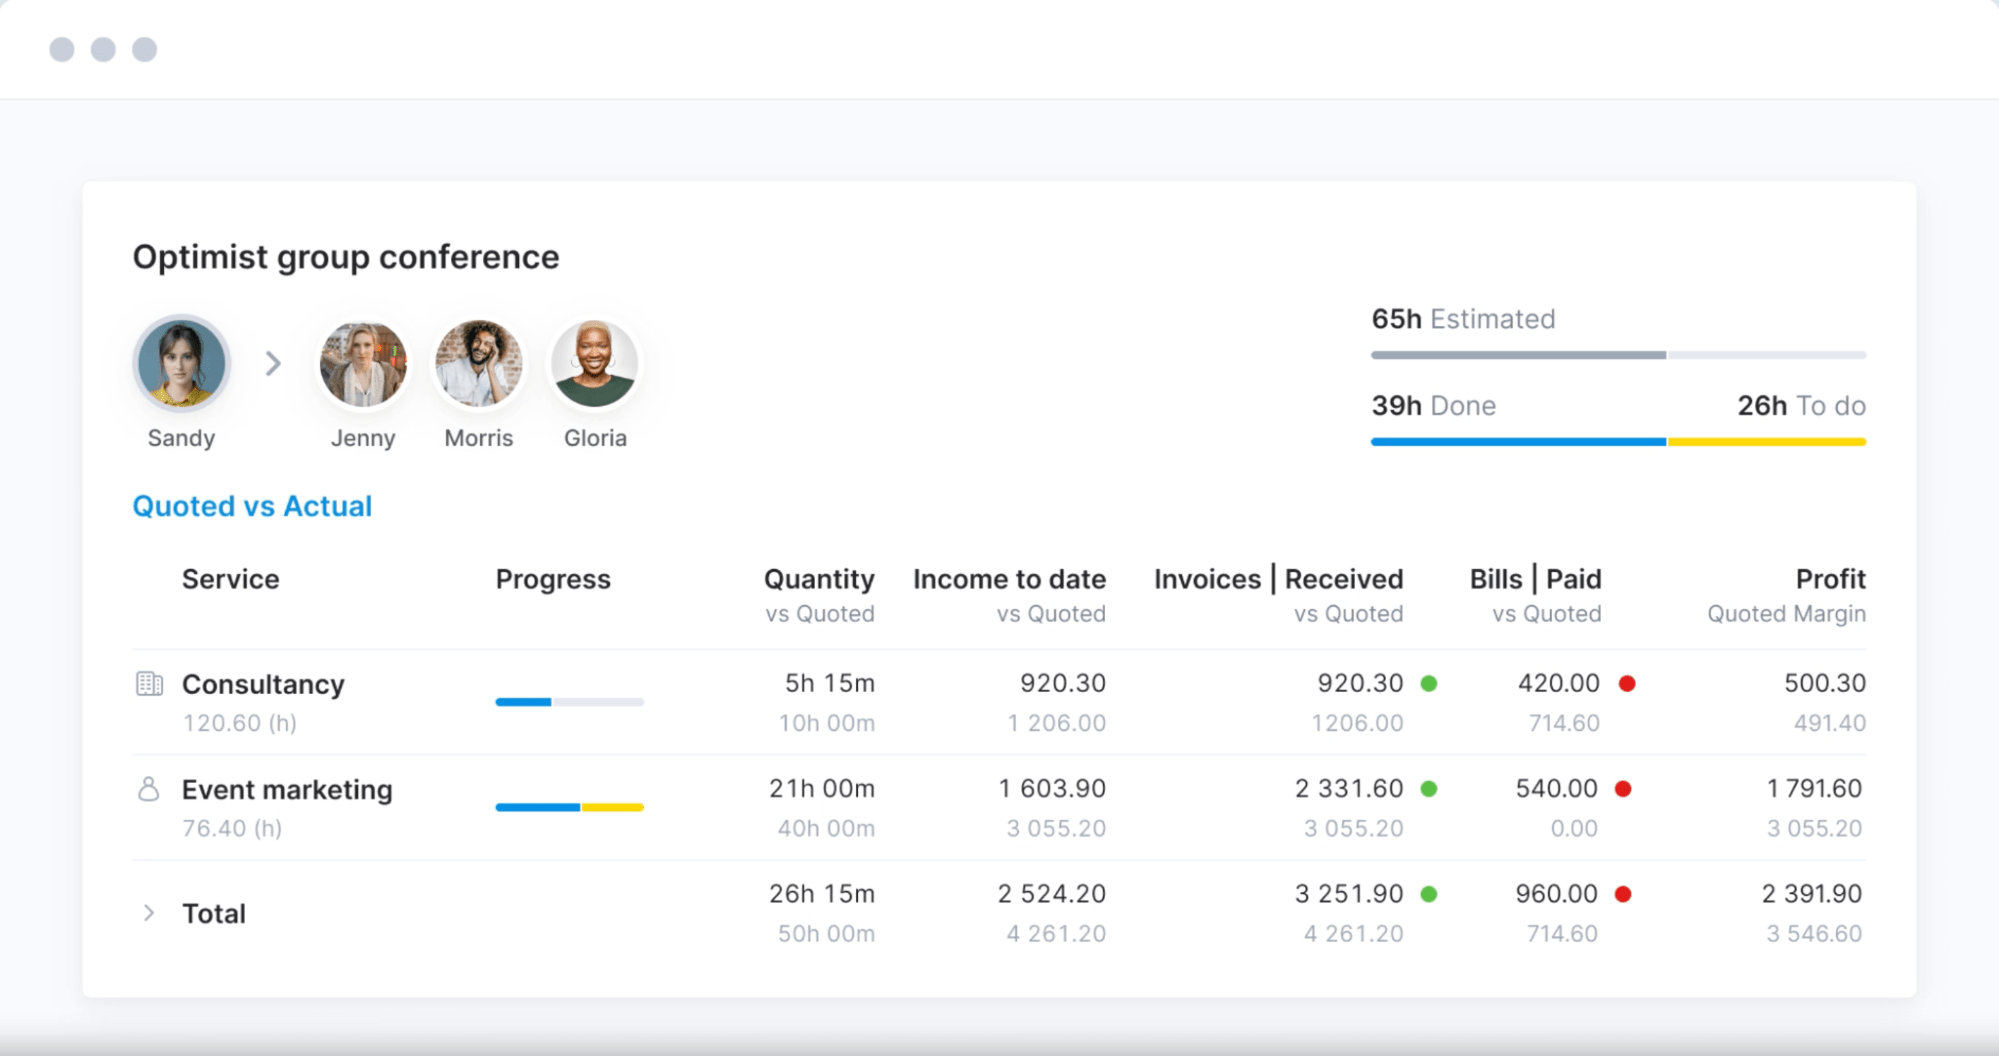Viewport: 1999px width, 1057px height.
Task: Select Morris's profile avatar
Action: (479, 363)
